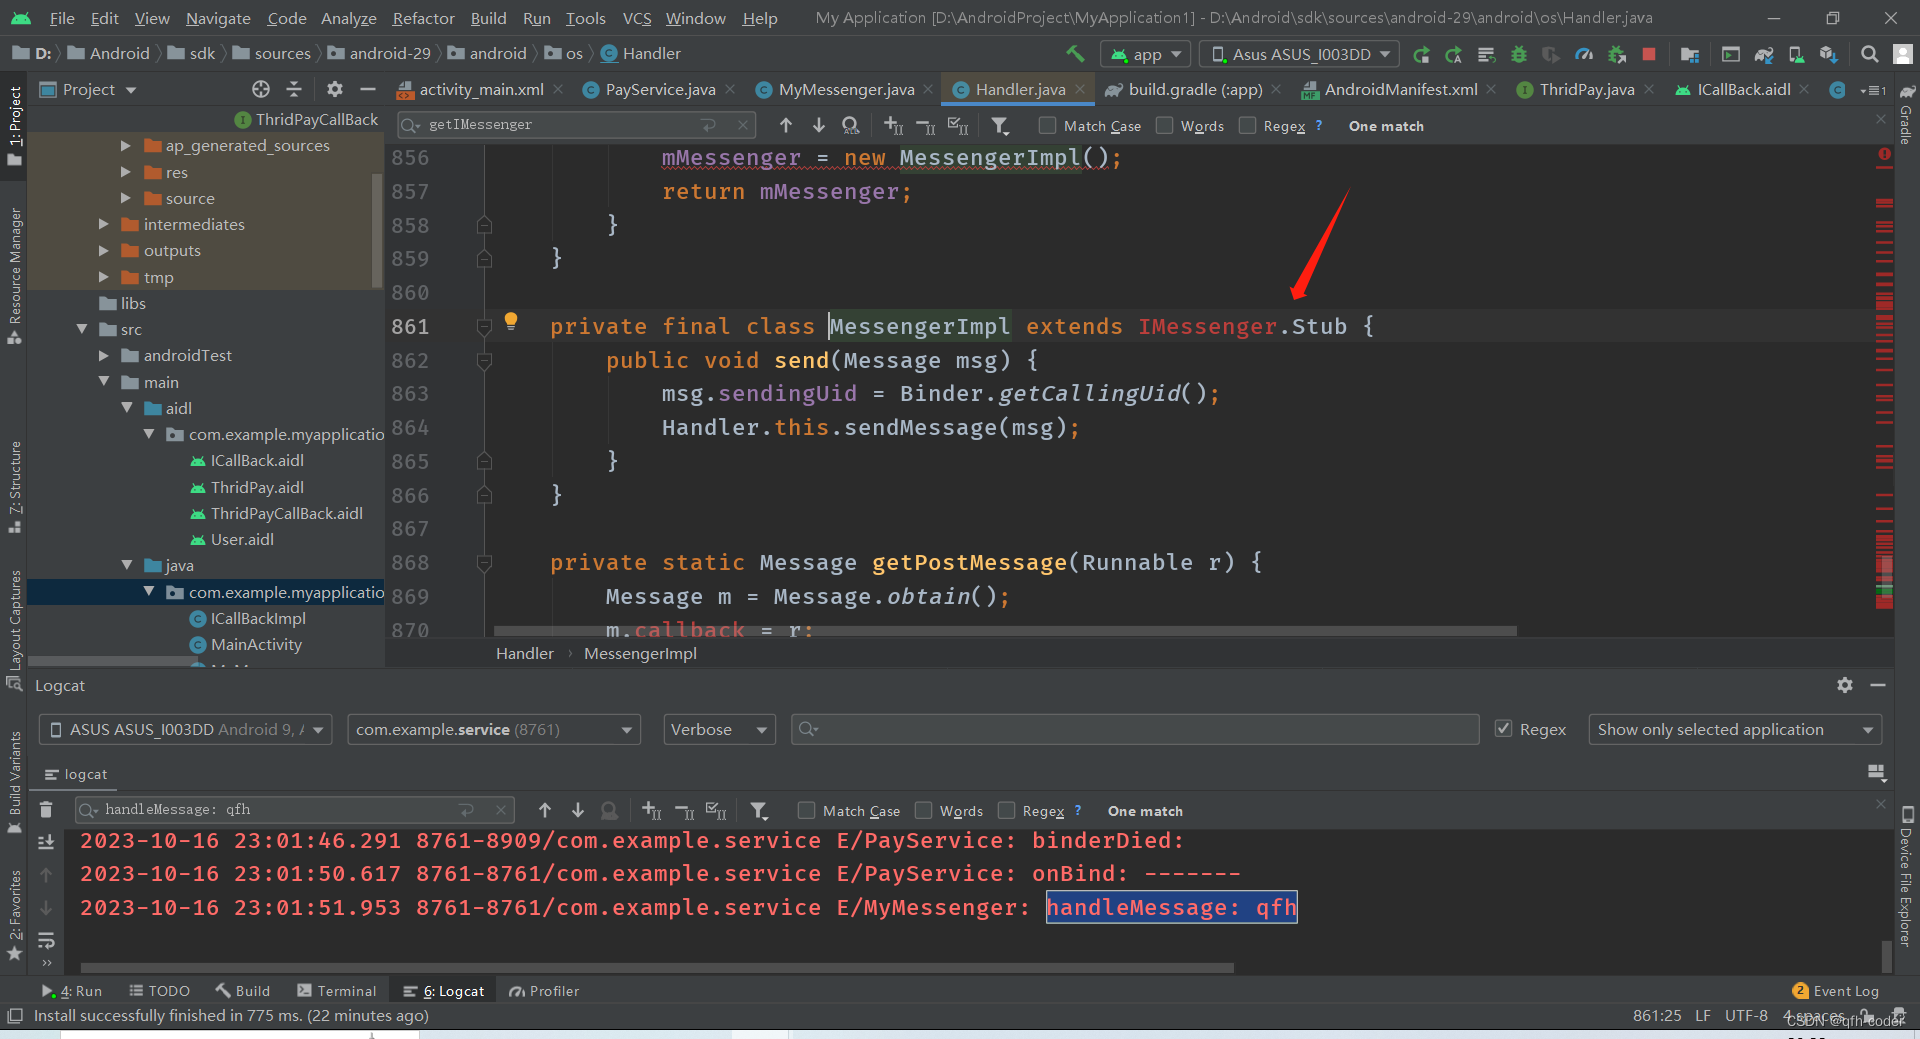
Task: Open Logcat device selector dropdown
Action: pyautogui.click(x=186, y=729)
